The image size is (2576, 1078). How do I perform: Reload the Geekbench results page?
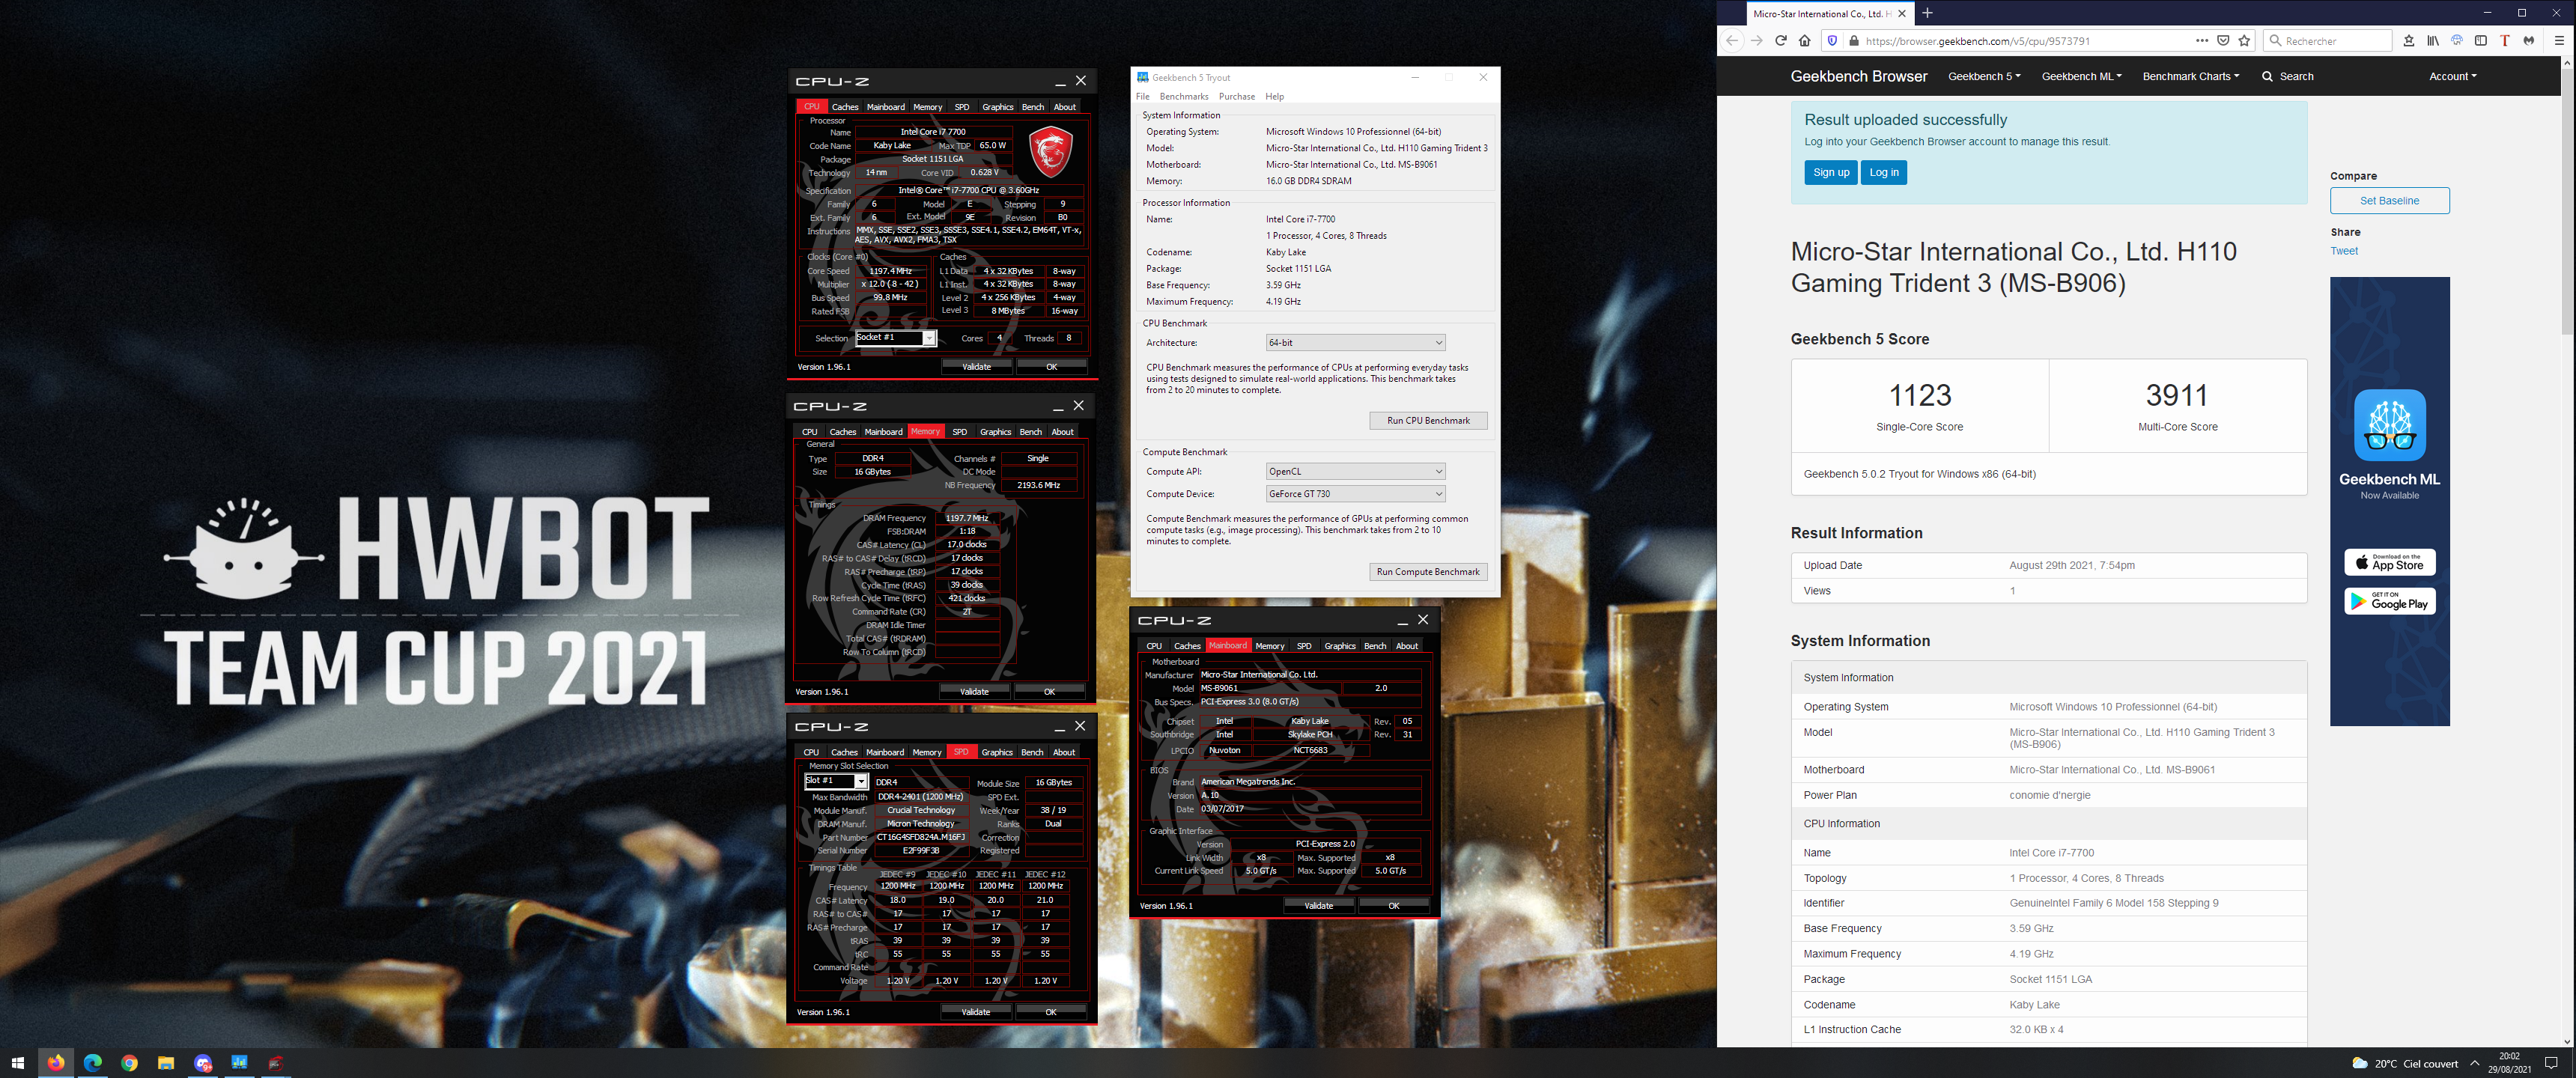1780,41
